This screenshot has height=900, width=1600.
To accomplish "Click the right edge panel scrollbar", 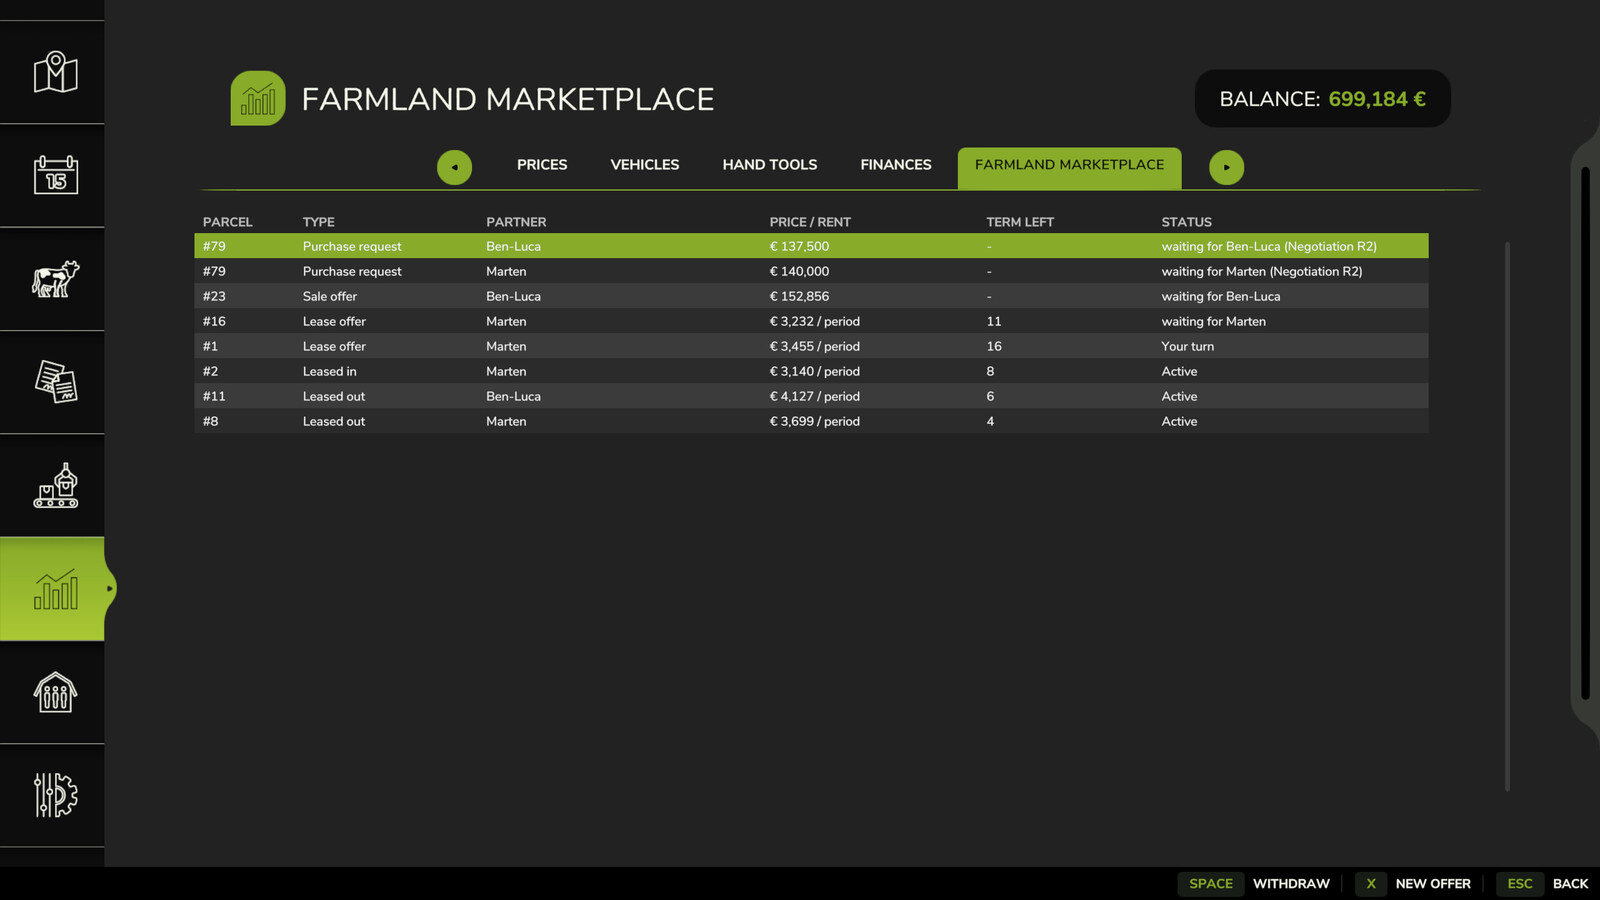I will click(x=1585, y=433).
